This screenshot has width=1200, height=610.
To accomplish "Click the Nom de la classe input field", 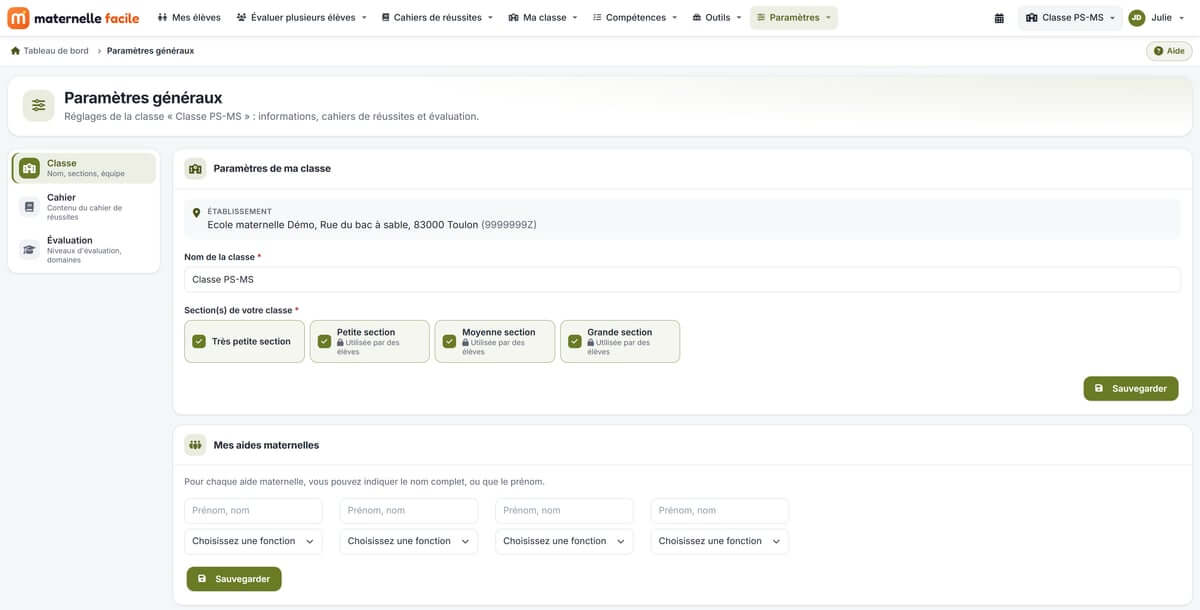I will coord(682,279).
